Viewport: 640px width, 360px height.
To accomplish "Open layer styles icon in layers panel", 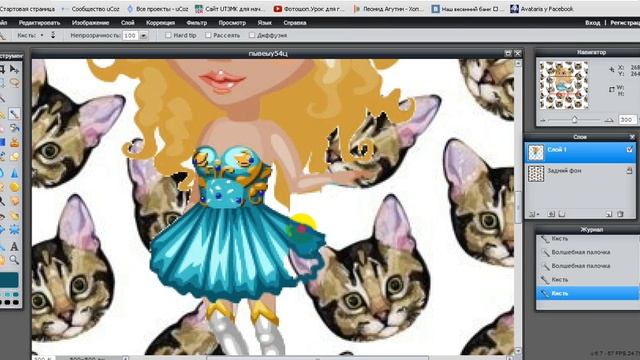I will pyautogui.click(x=562, y=214).
